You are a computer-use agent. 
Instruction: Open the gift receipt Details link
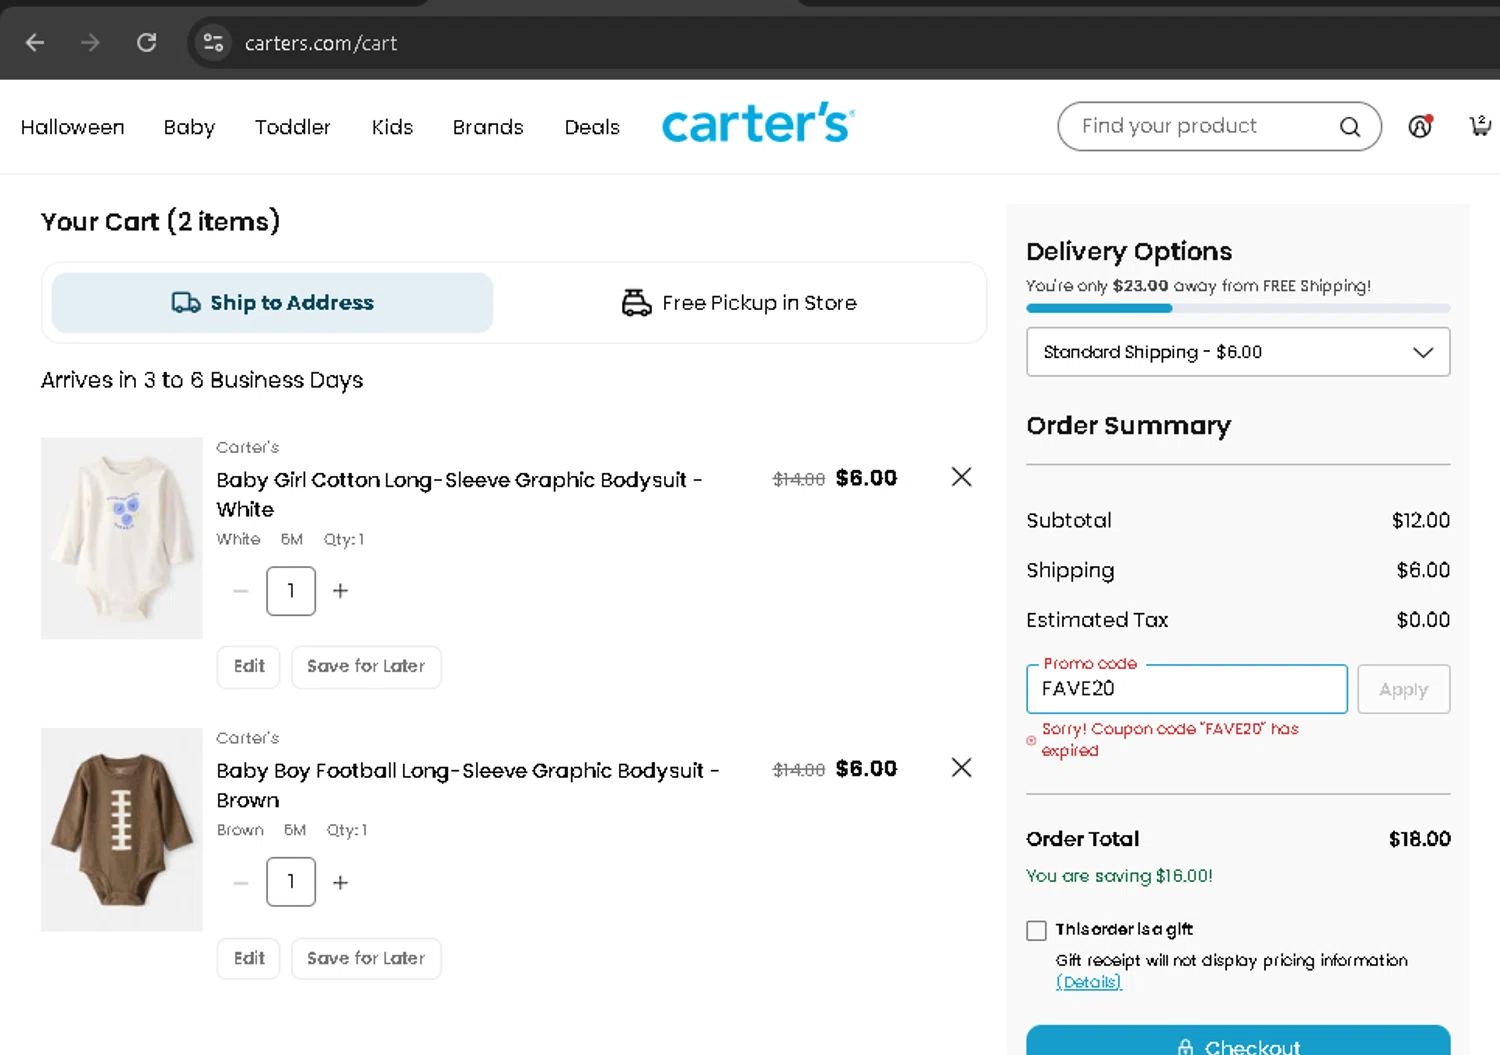pos(1089,982)
